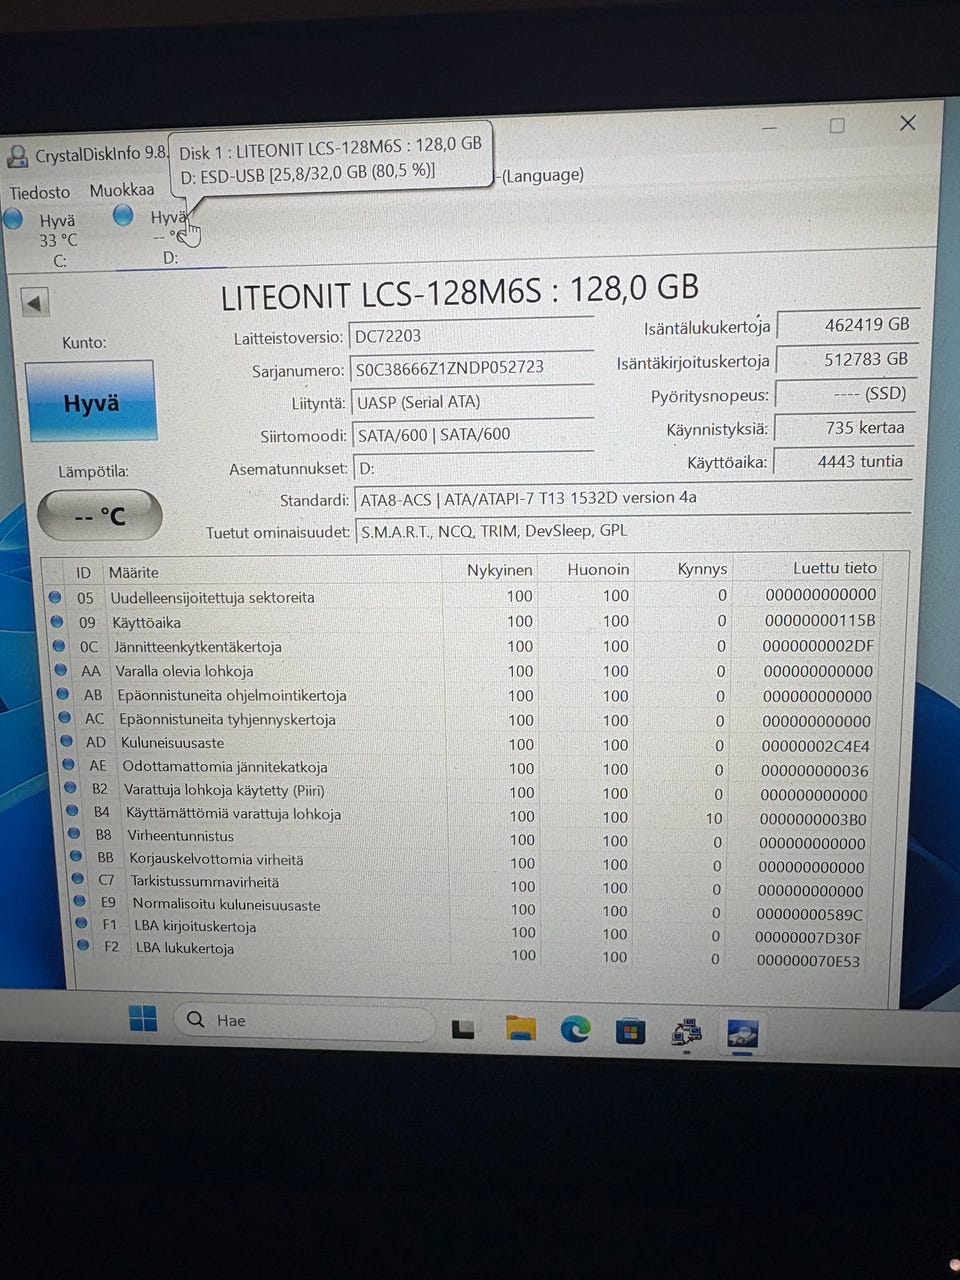Image resolution: width=960 pixels, height=1280 pixels.
Task: Maximize the CrystalDiskInfo window
Action: coord(837,125)
